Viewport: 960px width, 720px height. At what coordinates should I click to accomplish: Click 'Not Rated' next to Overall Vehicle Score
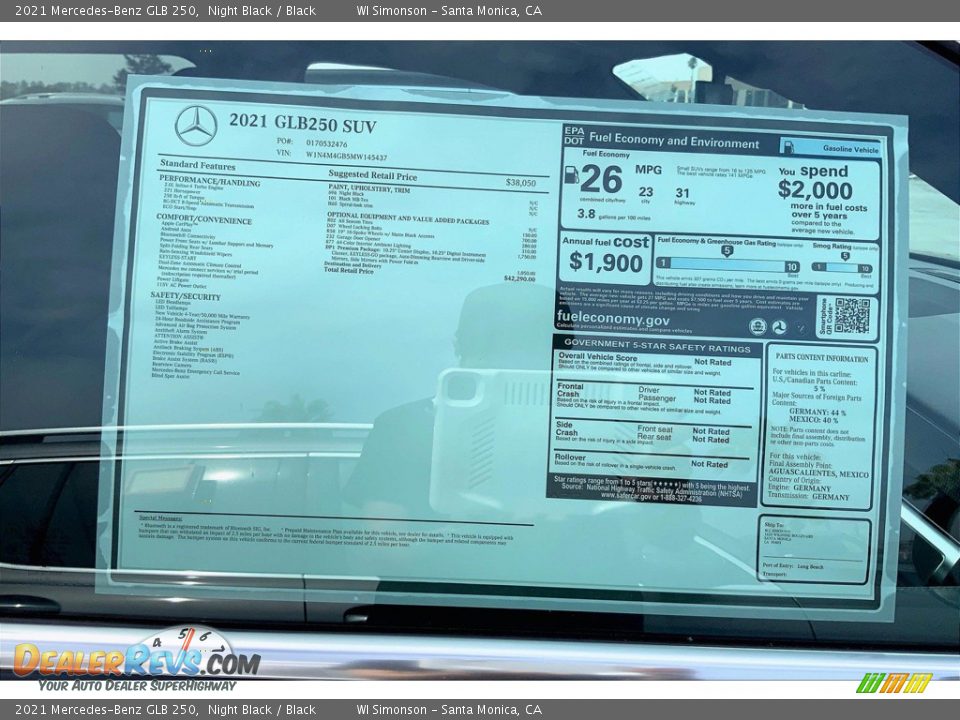pyautogui.click(x=713, y=362)
